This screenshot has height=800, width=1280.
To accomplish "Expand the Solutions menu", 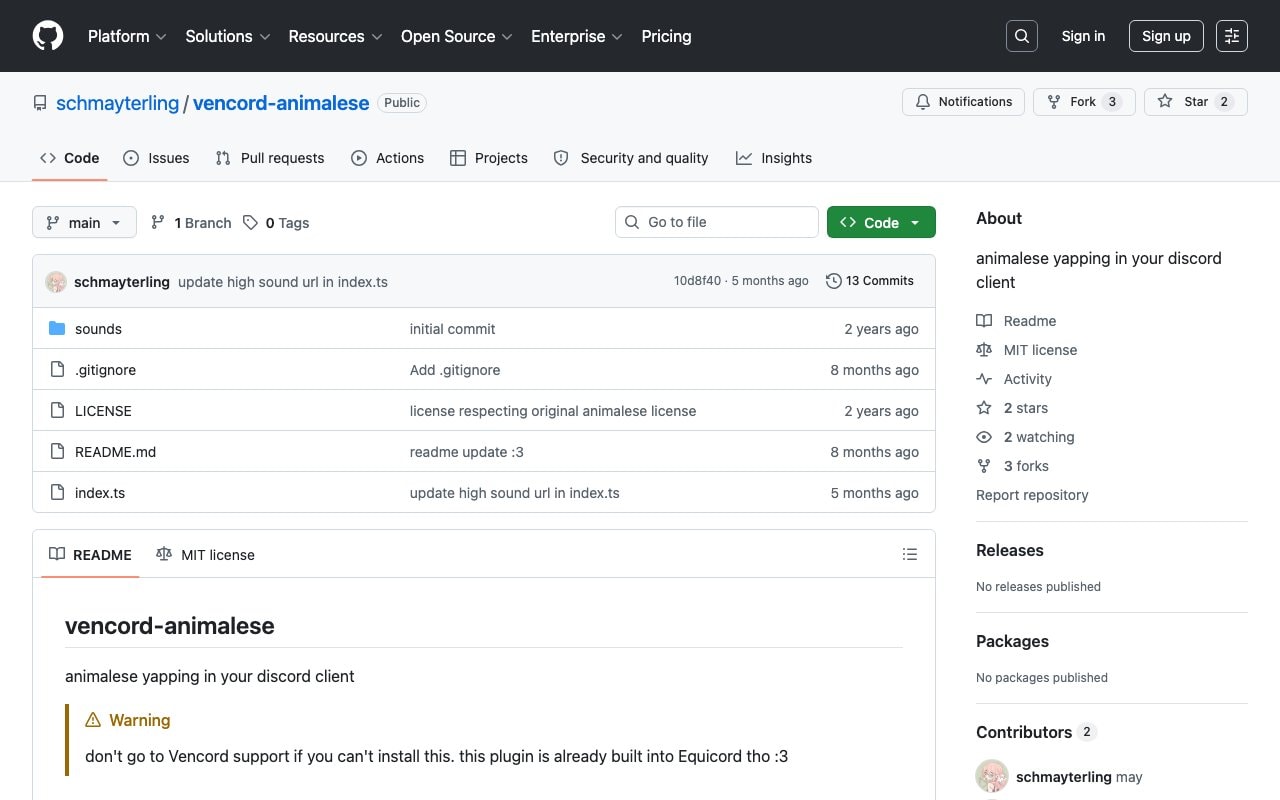I will [x=228, y=36].
